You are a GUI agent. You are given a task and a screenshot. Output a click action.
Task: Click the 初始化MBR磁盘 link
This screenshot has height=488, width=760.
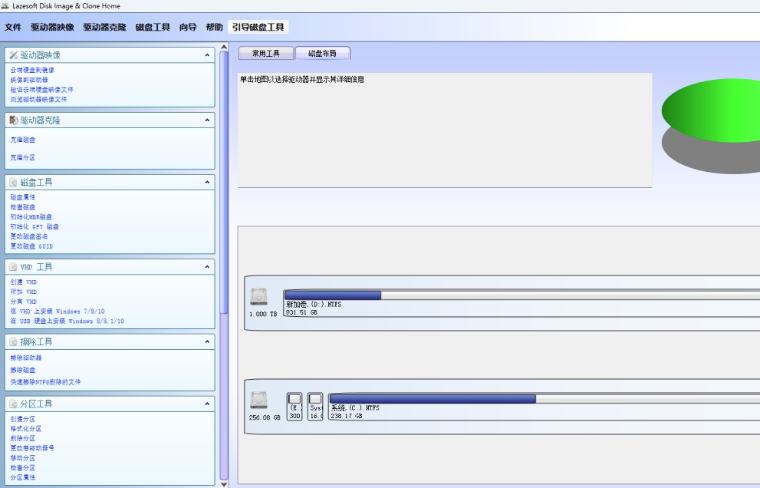(x=31, y=217)
